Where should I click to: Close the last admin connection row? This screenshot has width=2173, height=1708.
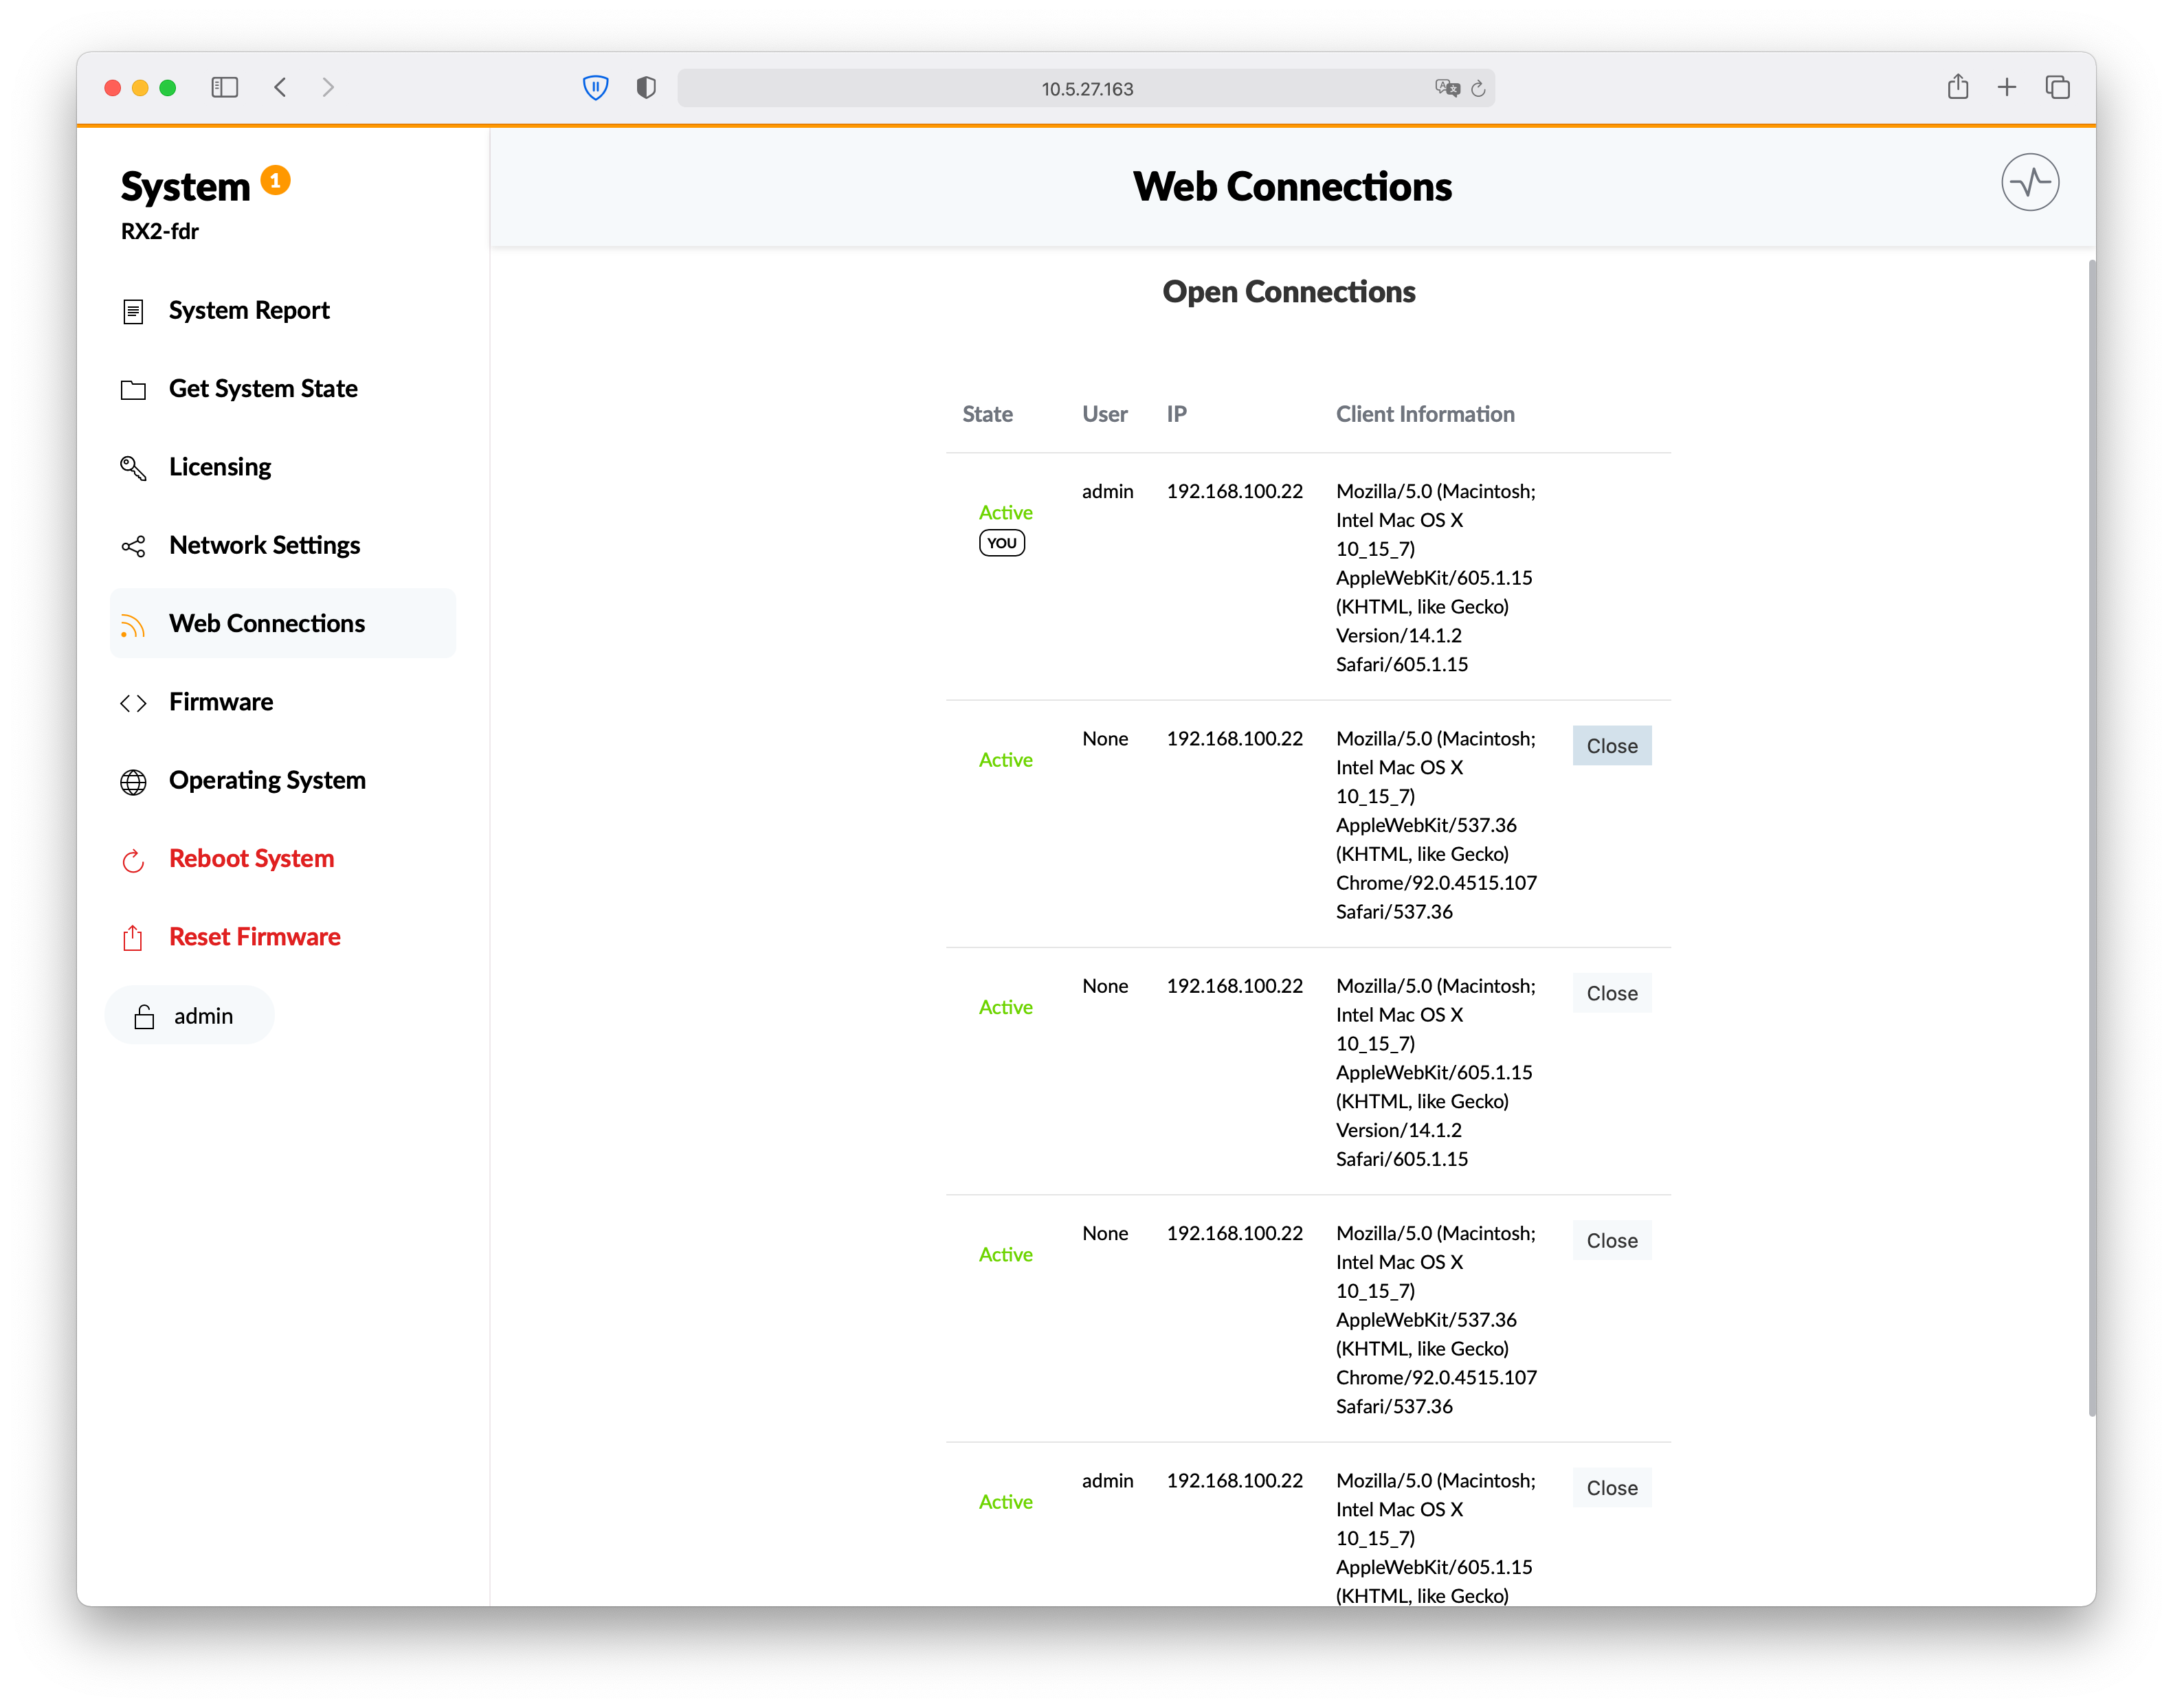click(x=1612, y=1488)
